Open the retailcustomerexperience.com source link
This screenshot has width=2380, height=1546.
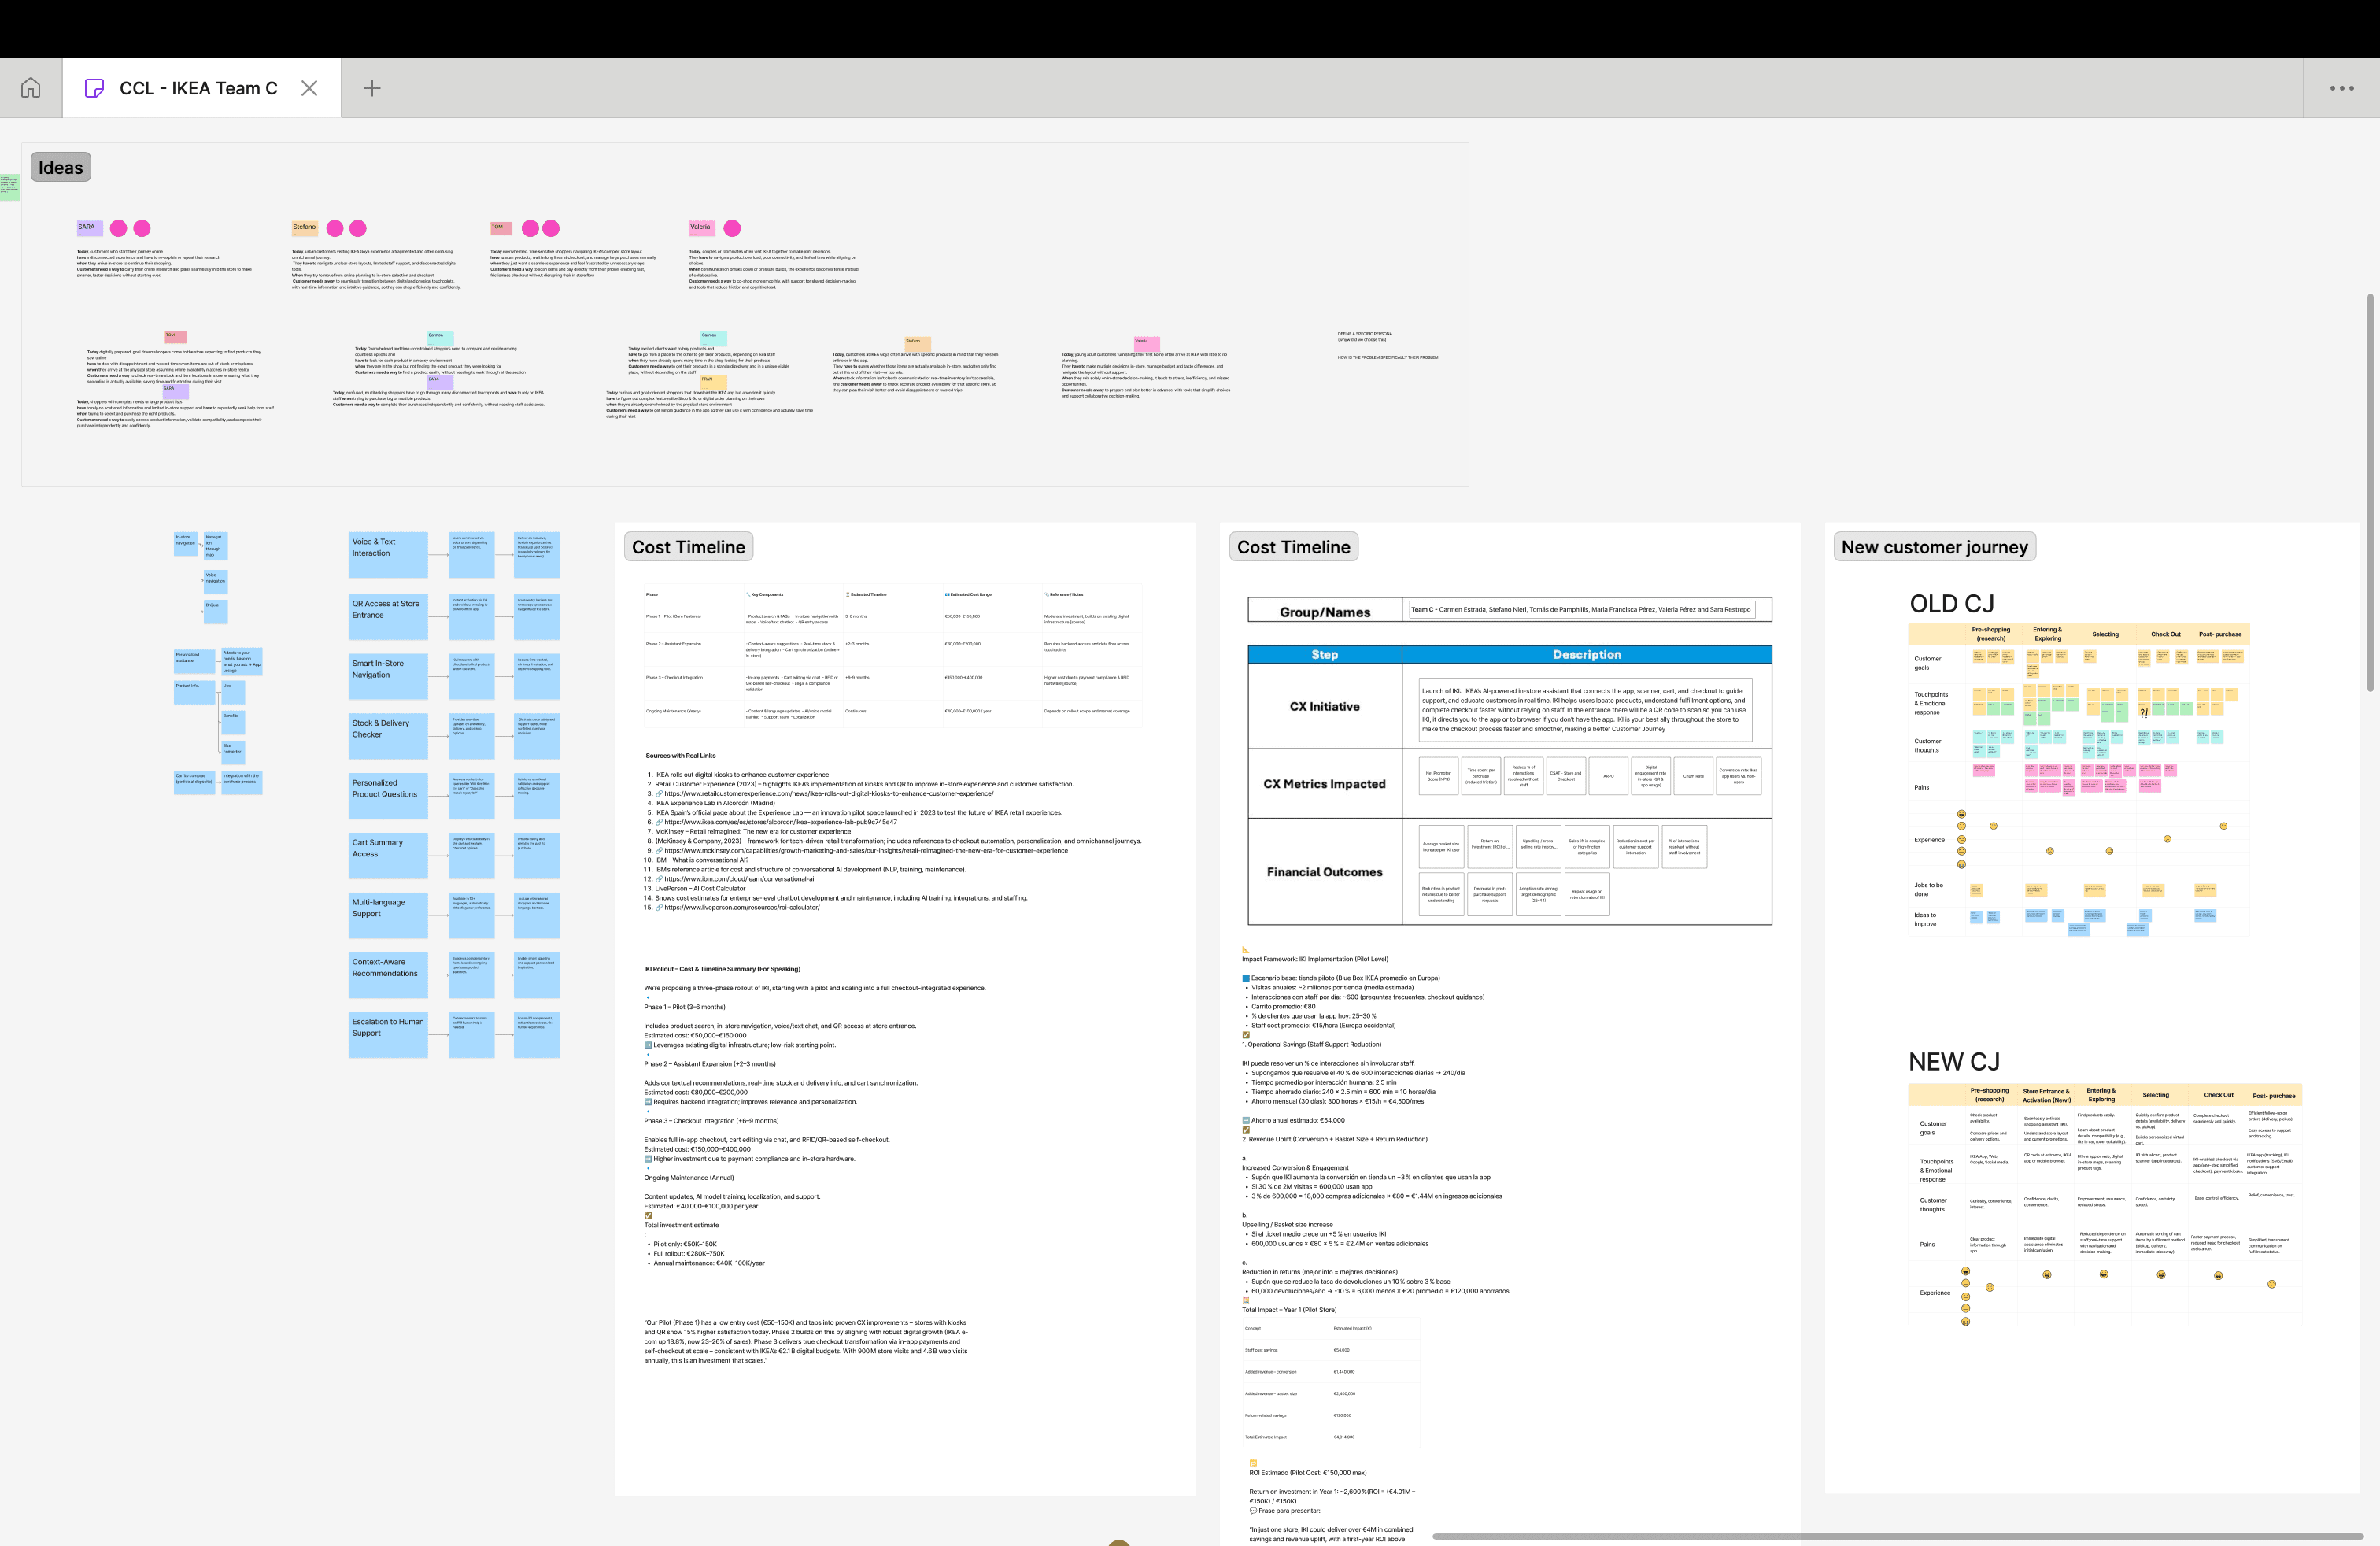click(828, 794)
